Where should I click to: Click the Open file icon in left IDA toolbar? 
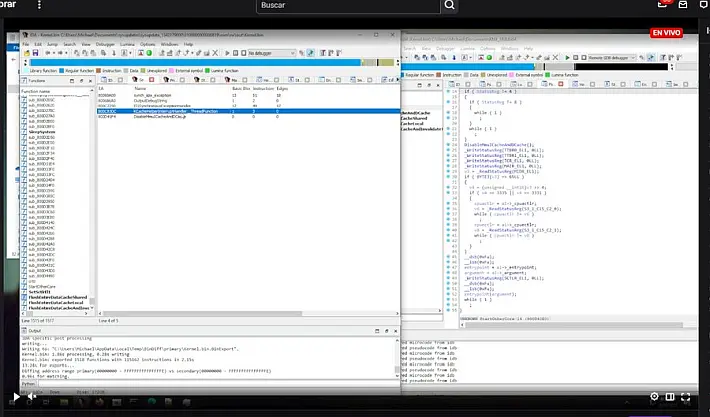click(27, 53)
